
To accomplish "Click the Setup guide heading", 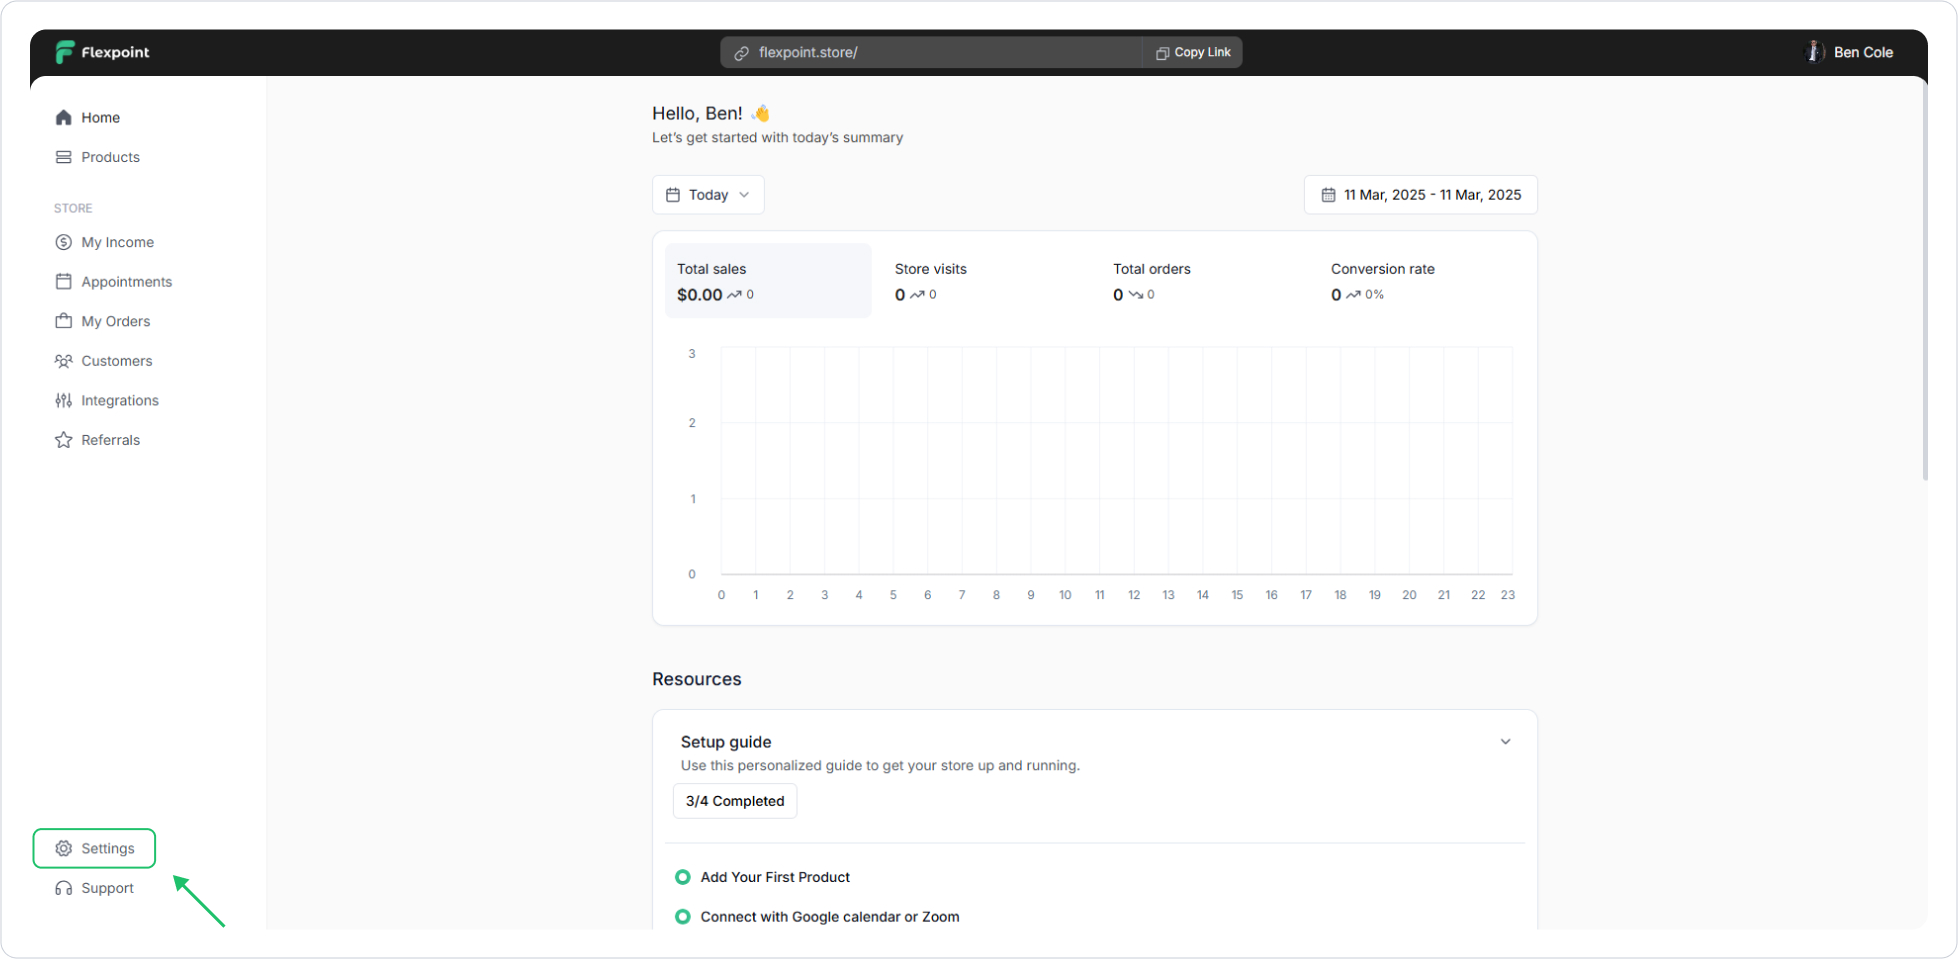I will [726, 742].
